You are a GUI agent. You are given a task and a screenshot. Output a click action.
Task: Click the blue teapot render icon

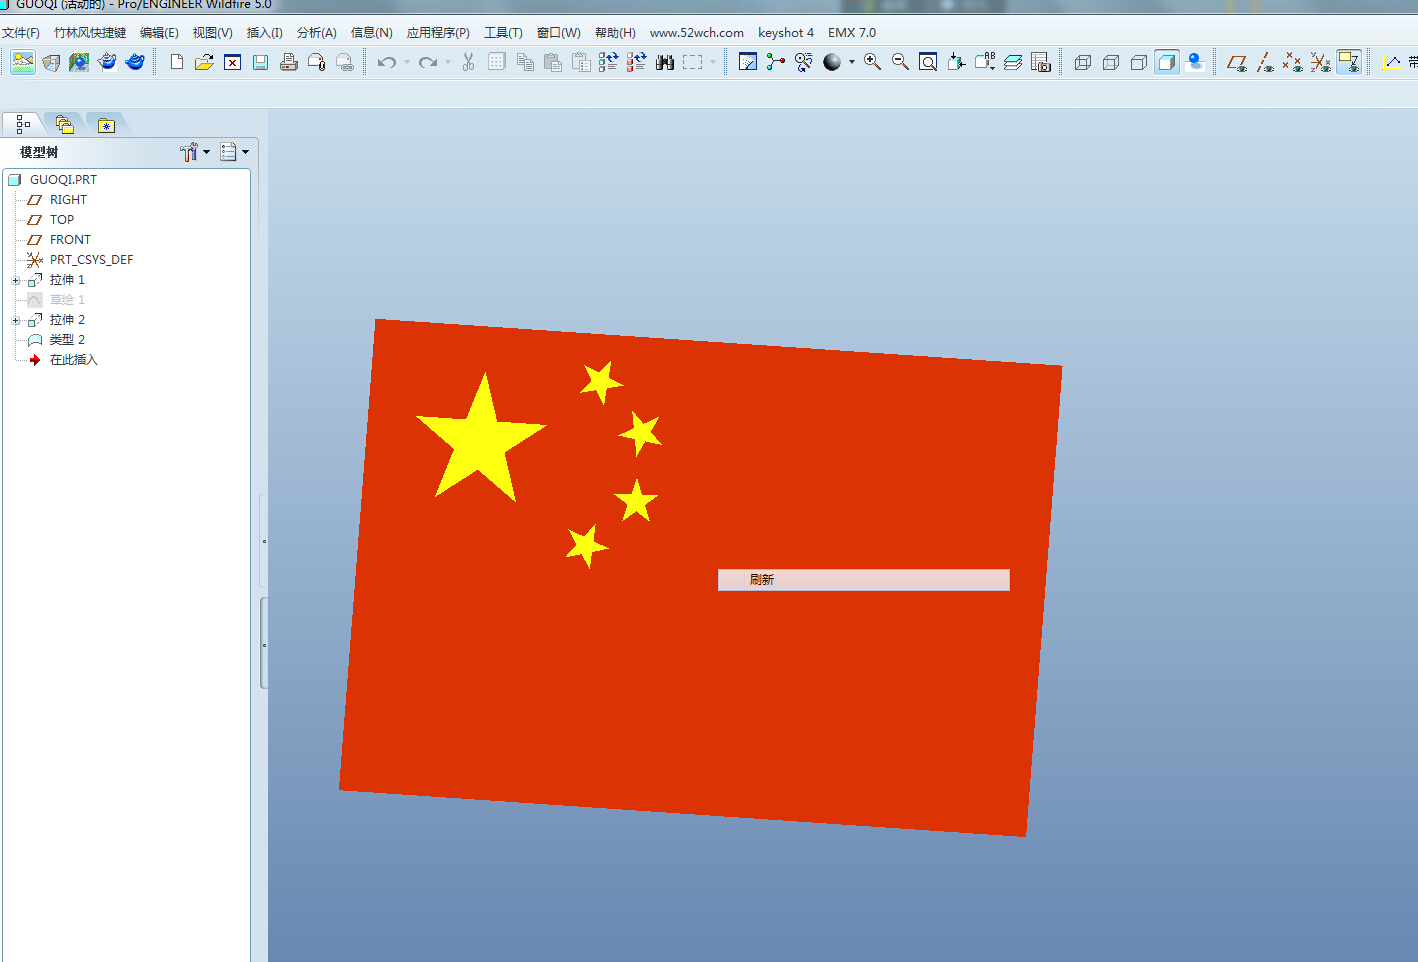[x=135, y=62]
